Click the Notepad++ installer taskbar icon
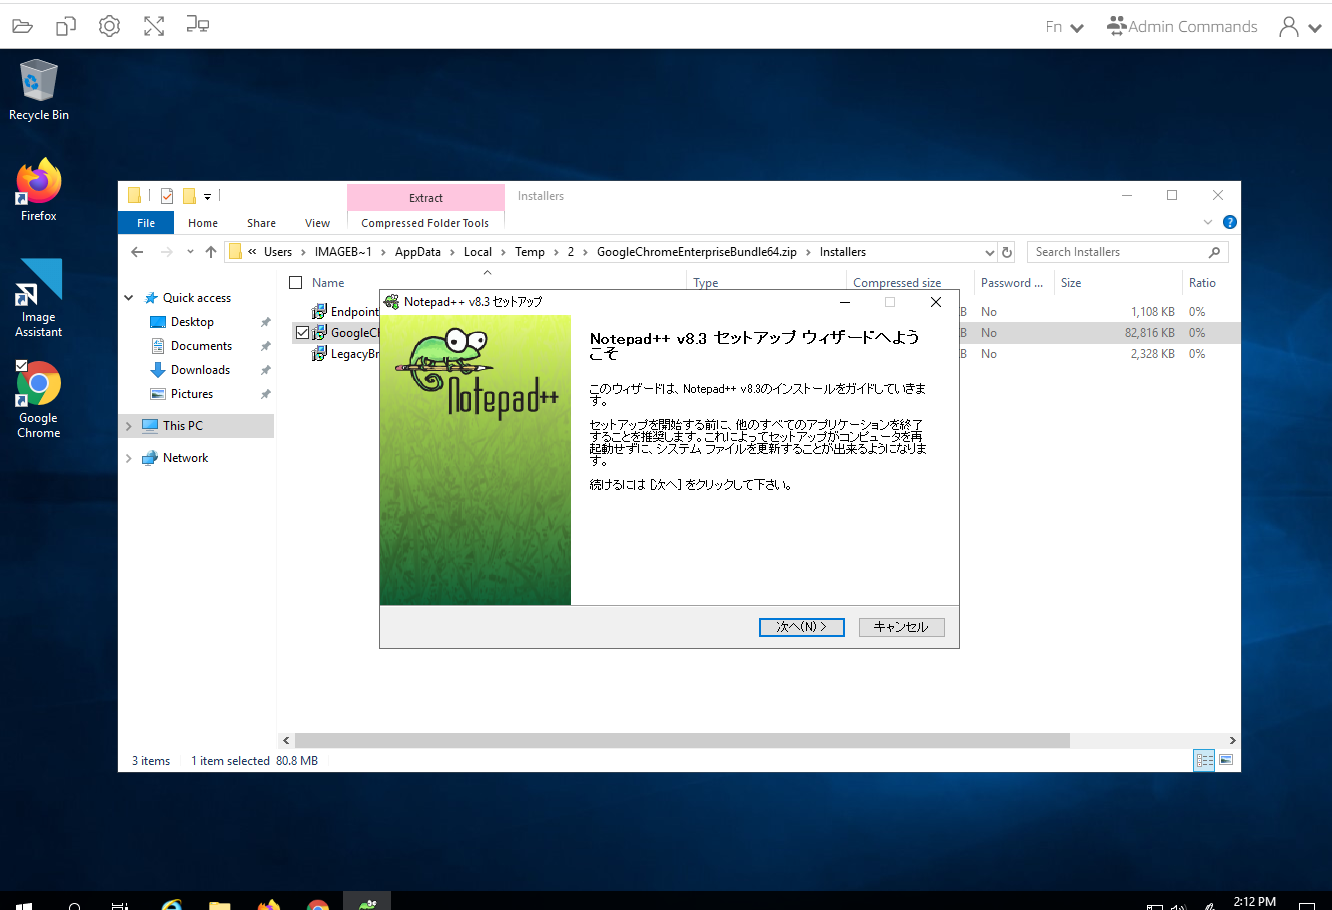Image resolution: width=1332 pixels, height=910 pixels. pos(367,903)
